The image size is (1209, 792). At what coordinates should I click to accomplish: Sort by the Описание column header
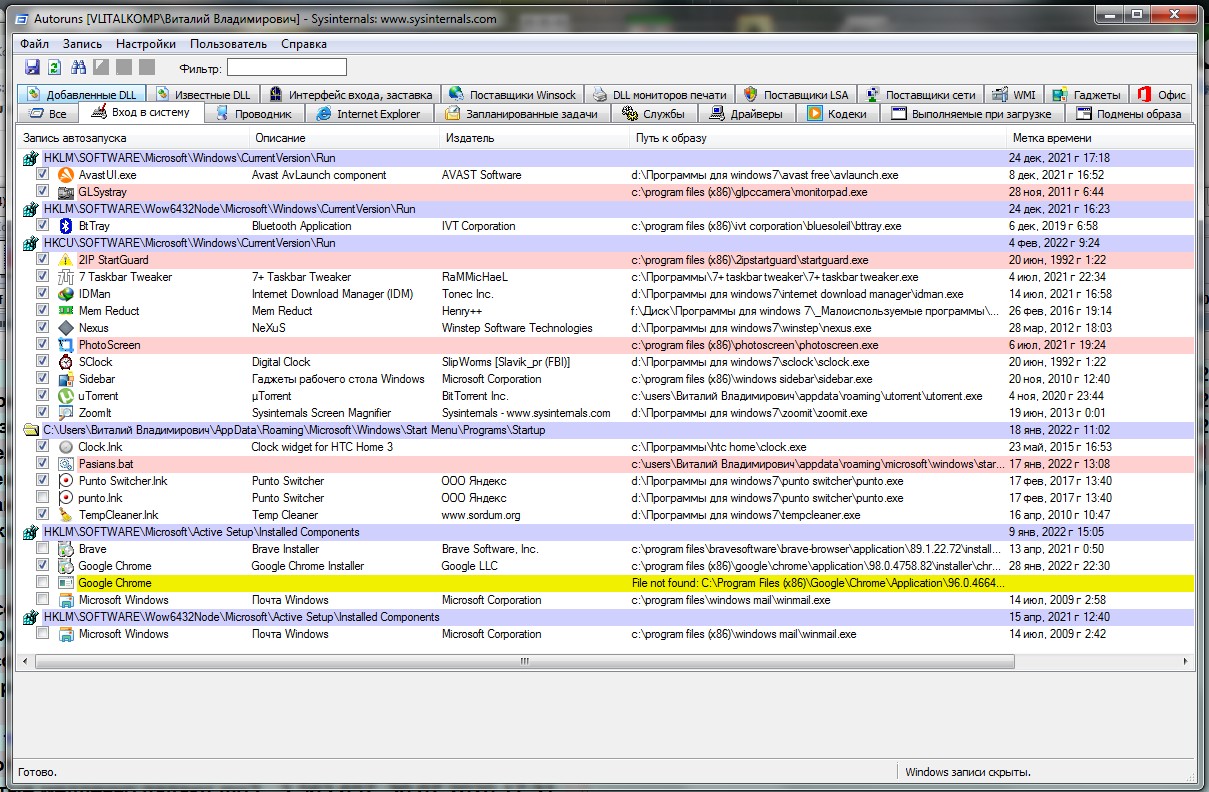pos(345,138)
